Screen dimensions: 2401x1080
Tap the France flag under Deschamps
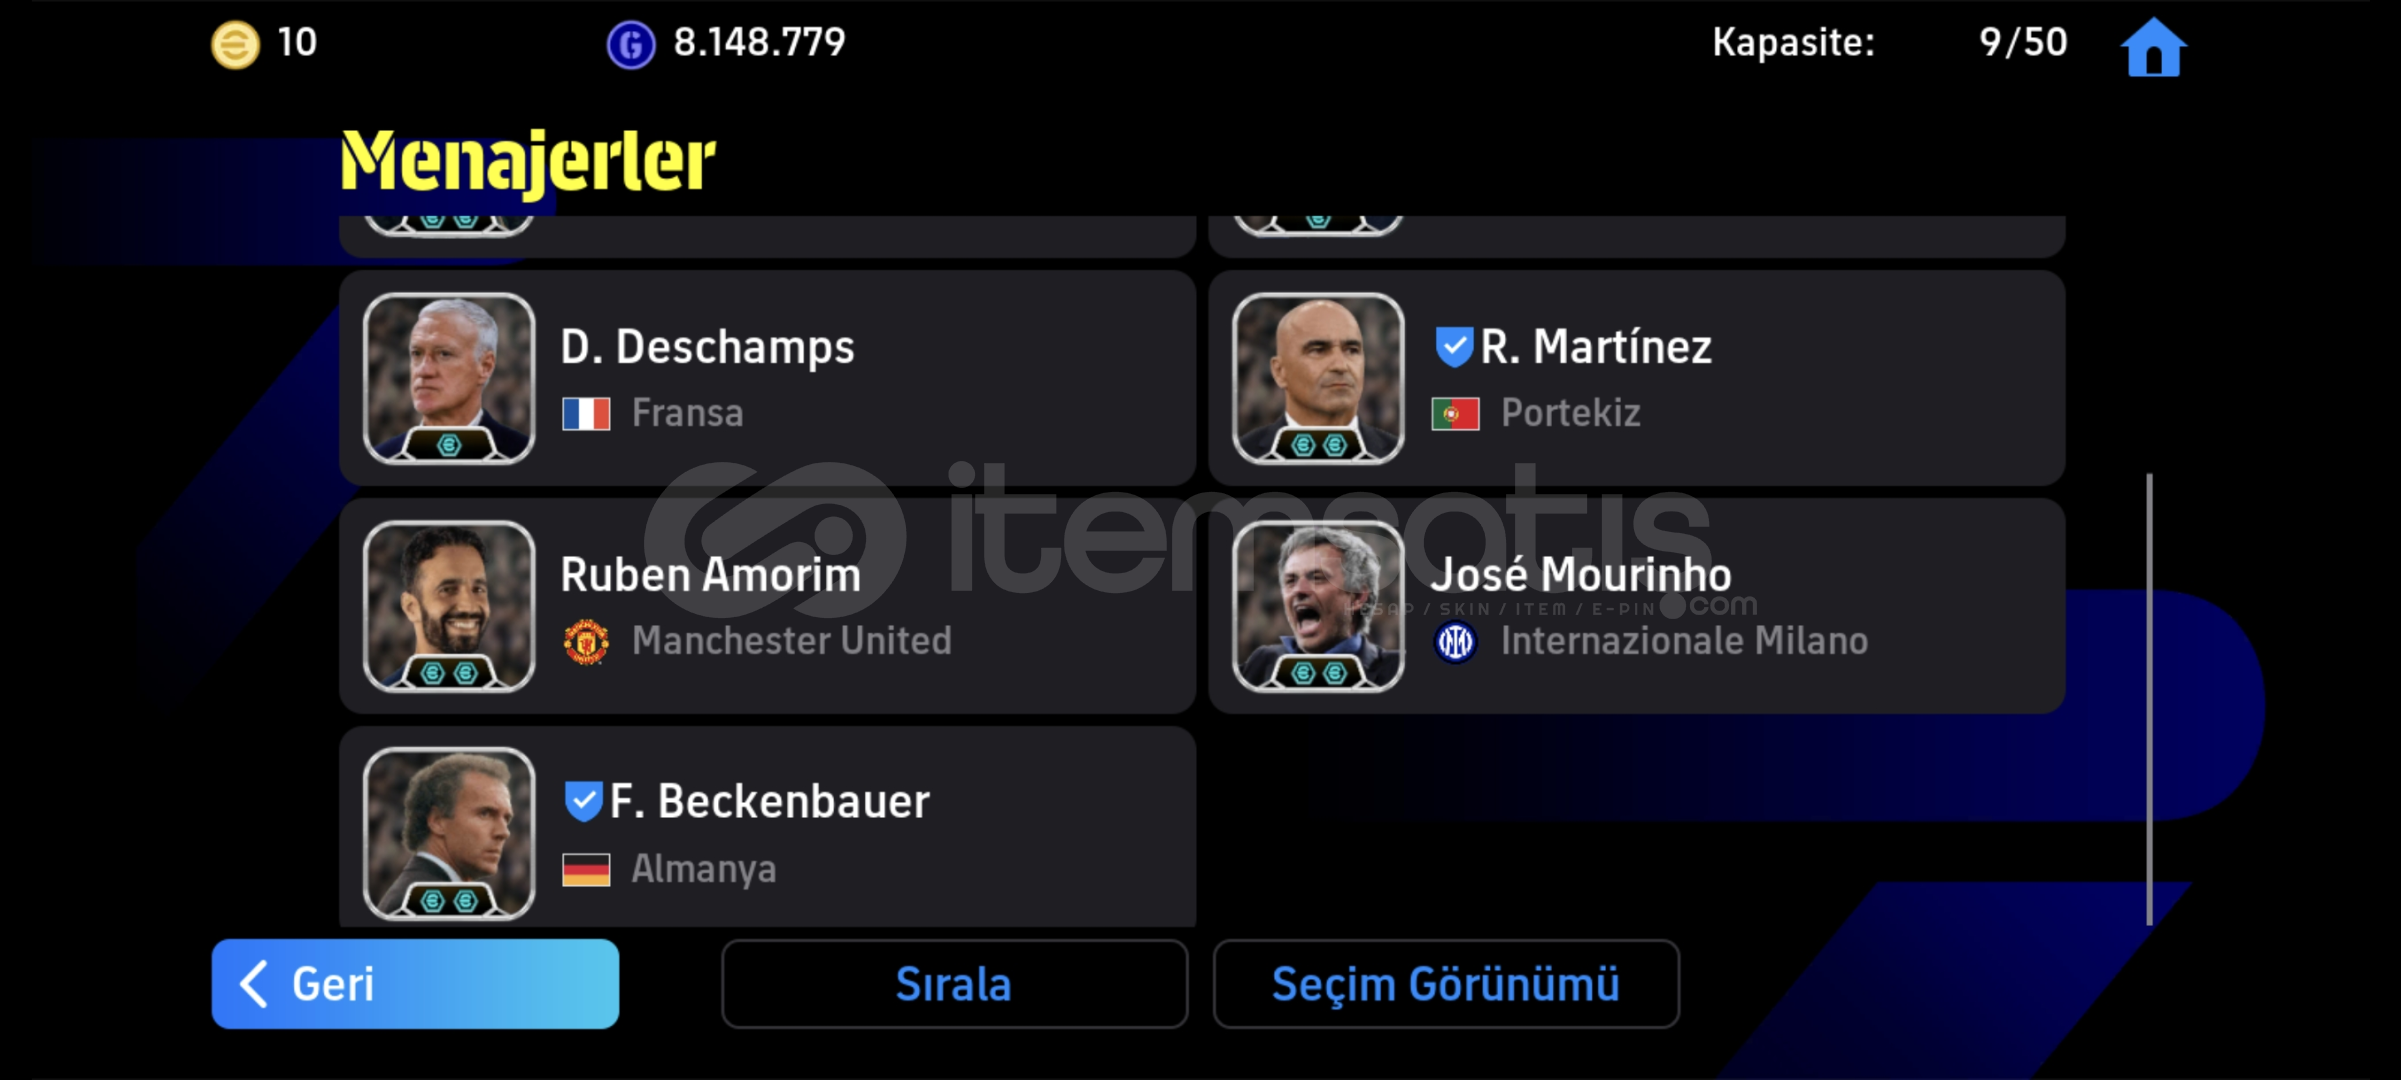(586, 413)
